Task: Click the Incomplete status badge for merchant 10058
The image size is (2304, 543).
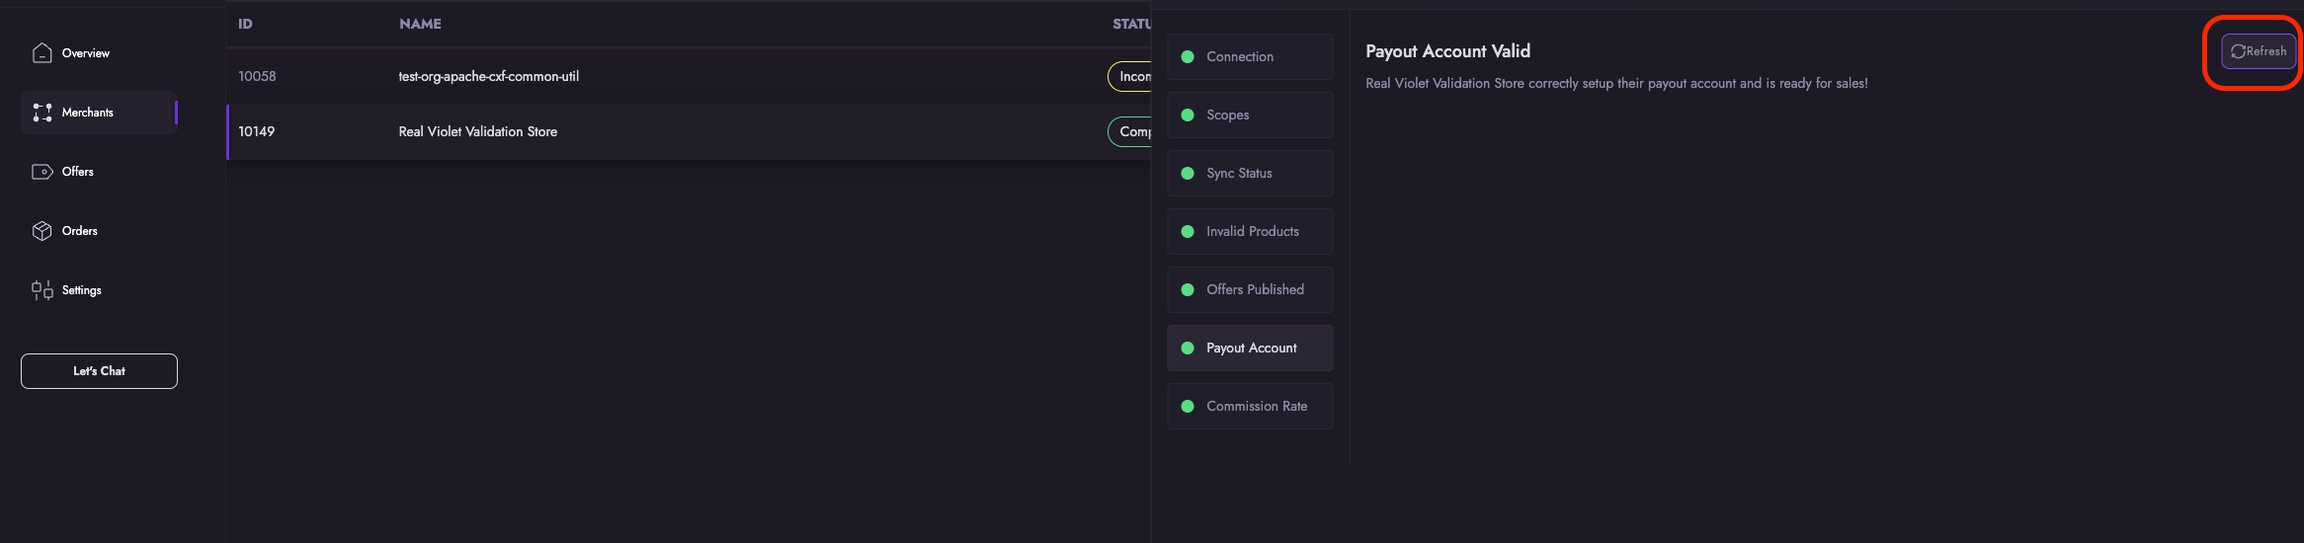Action: [1132, 76]
